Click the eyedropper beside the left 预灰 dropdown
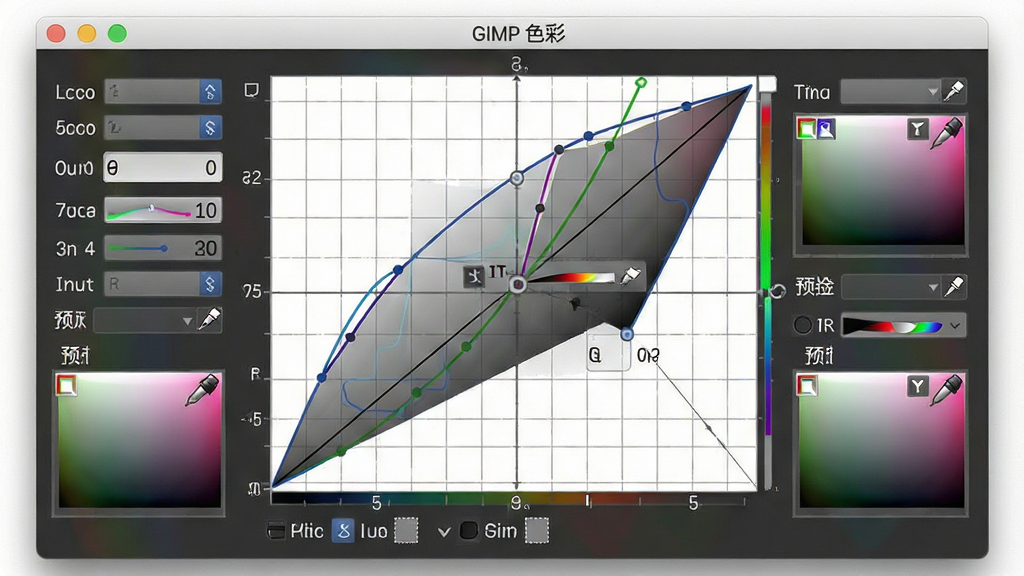1024x576 pixels. (x=210, y=319)
